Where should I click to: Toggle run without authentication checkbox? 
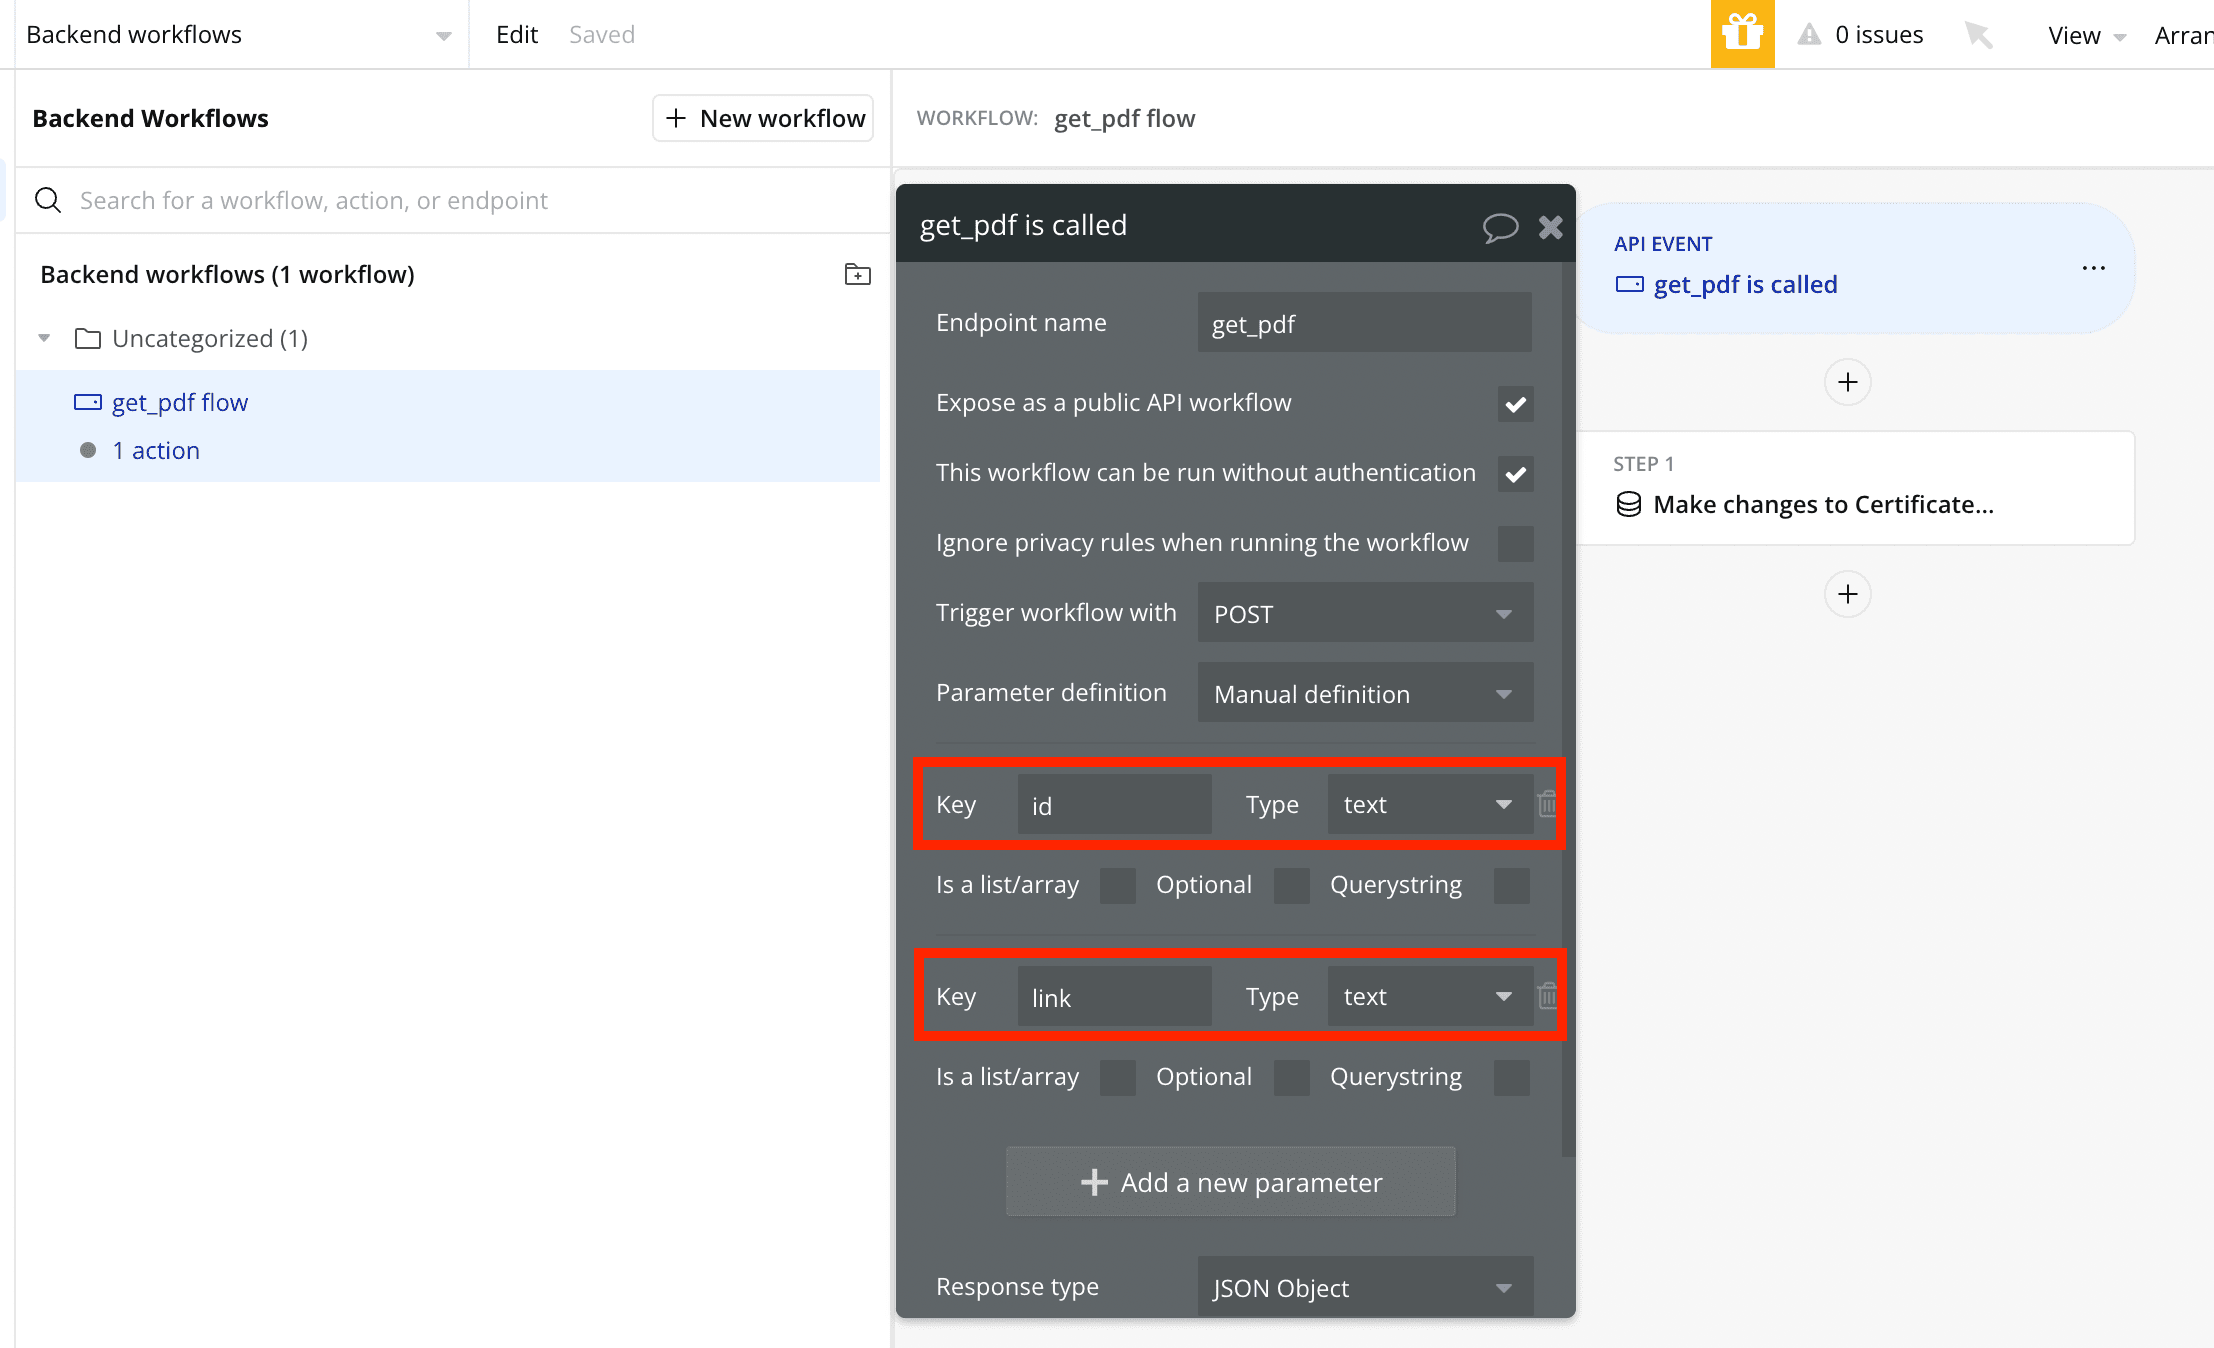(x=1513, y=471)
